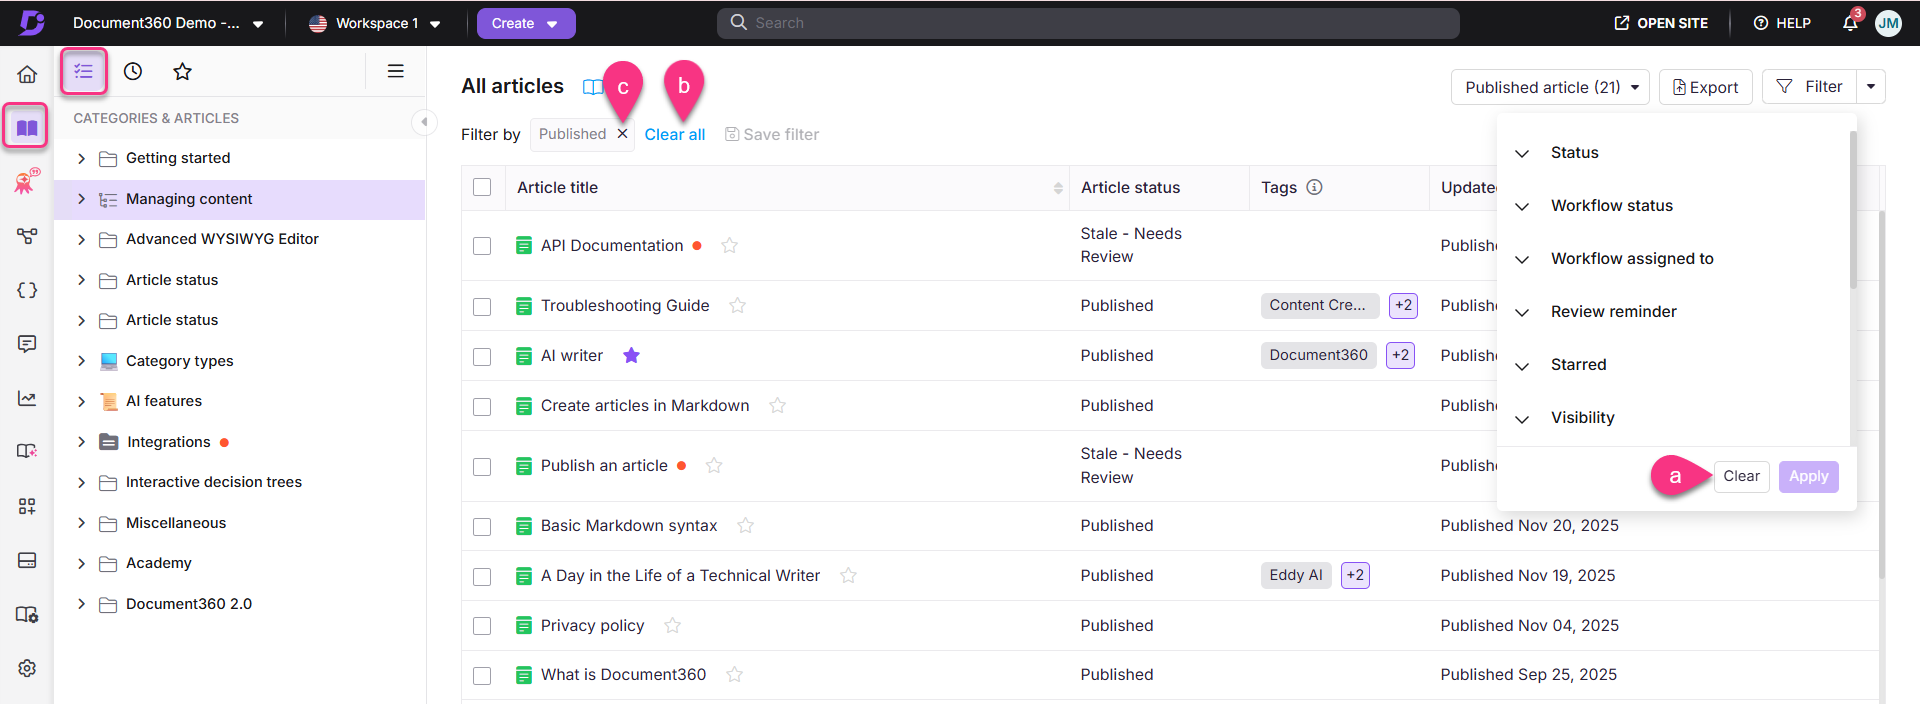Click the Clear all filters link
Screen dimensions: 1920x704
point(675,134)
